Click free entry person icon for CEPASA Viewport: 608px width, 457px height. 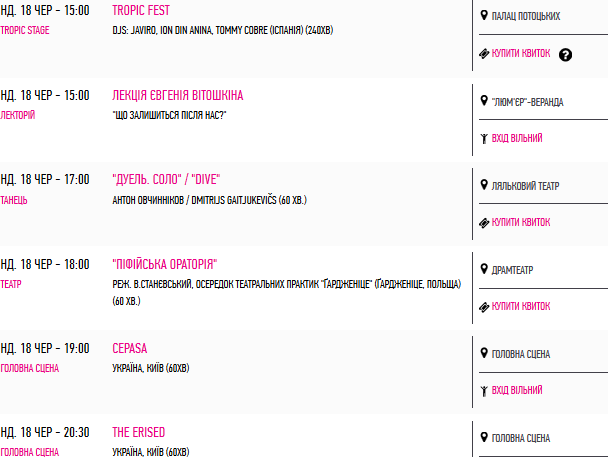coord(484,391)
